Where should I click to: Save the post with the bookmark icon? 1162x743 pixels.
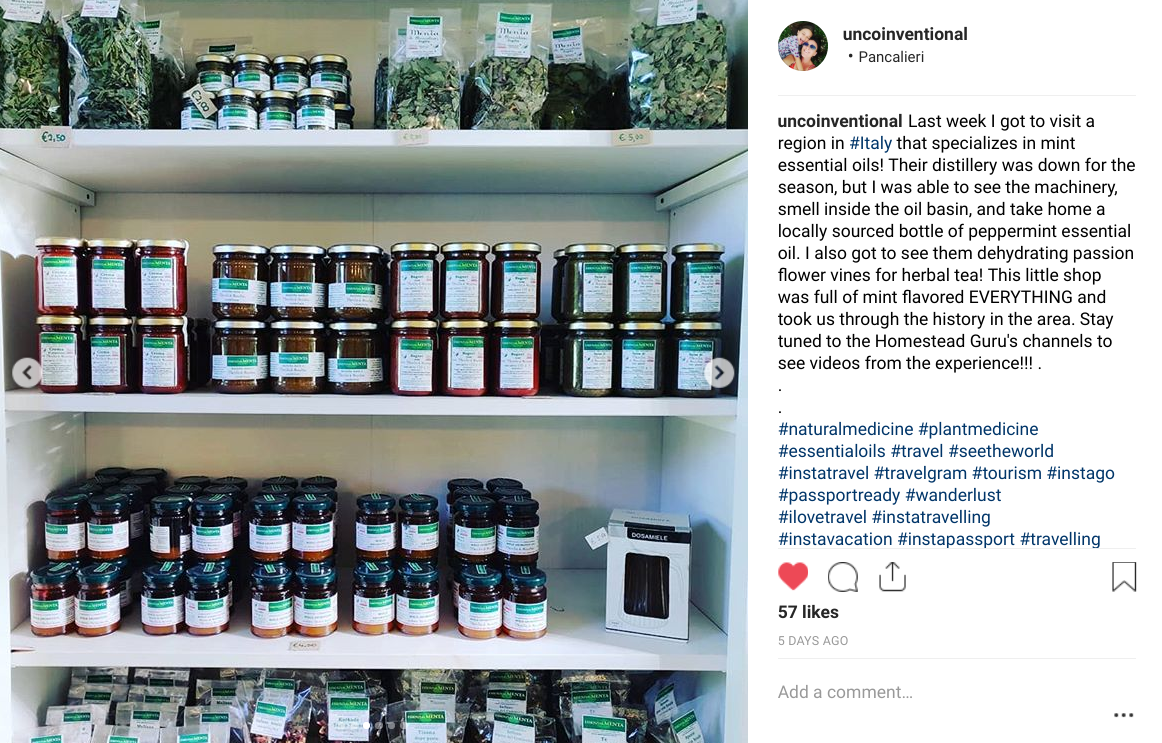point(1123,576)
